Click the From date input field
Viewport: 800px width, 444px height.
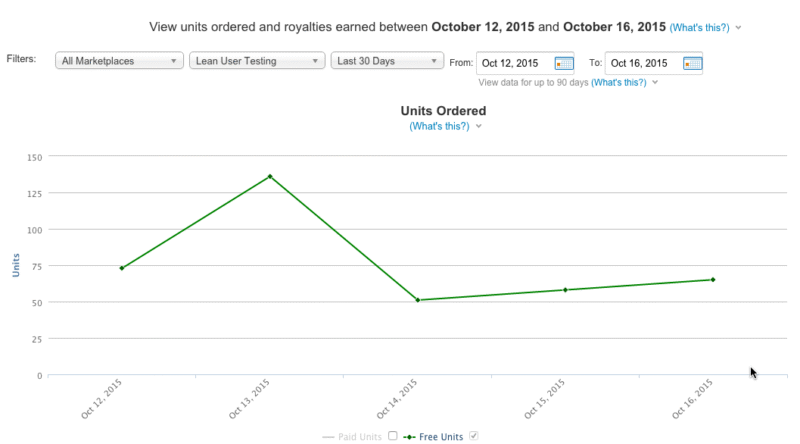point(514,63)
